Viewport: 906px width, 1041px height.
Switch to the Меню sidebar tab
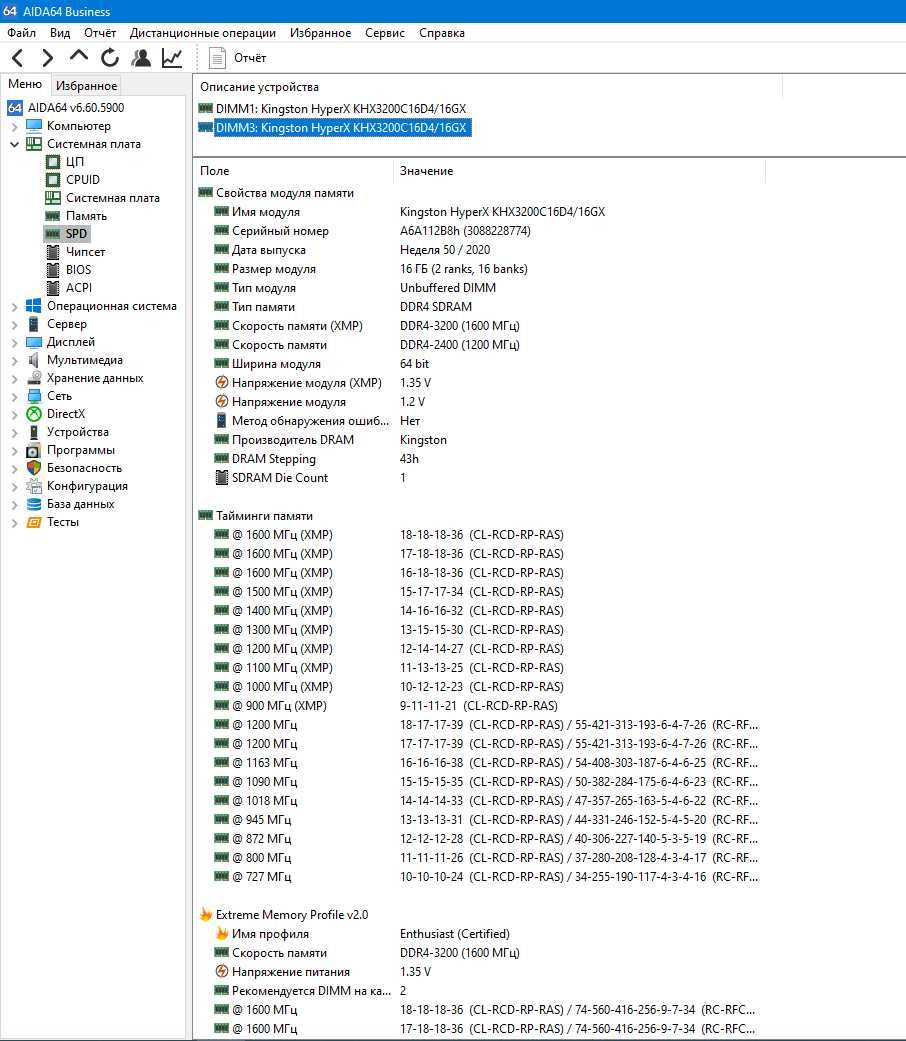(x=25, y=84)
